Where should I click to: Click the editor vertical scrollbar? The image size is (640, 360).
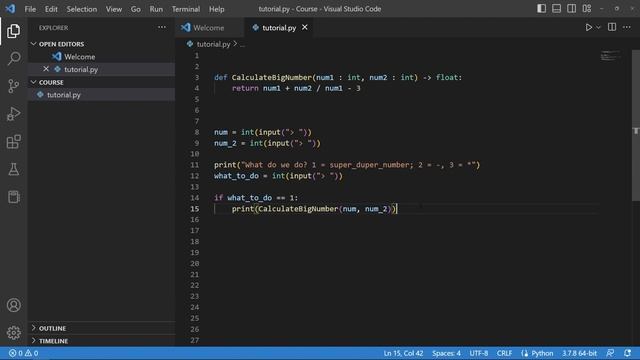[636, 125]
